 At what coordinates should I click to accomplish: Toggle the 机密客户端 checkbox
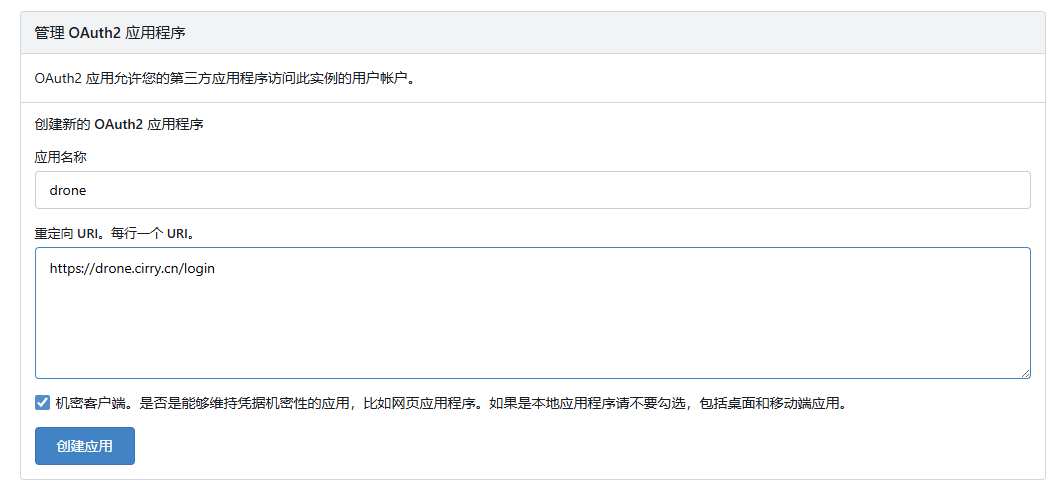click(42, 403)
